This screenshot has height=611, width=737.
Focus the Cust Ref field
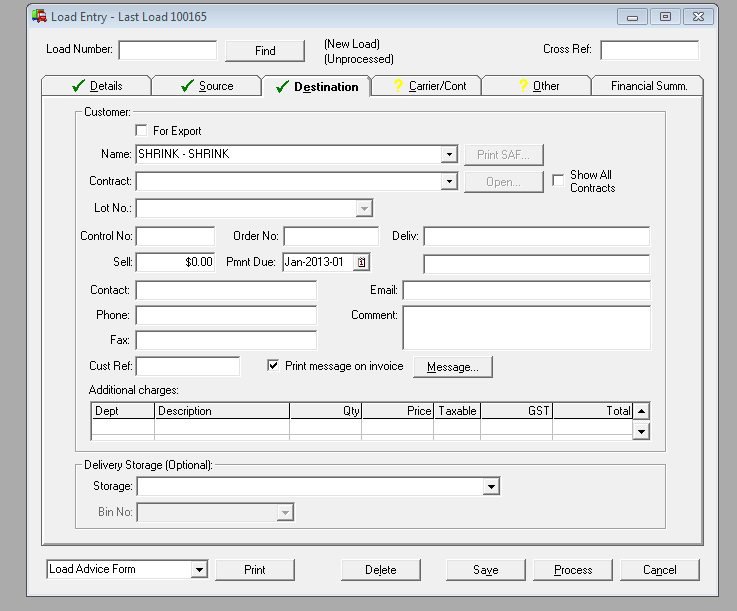pos(188,366)
